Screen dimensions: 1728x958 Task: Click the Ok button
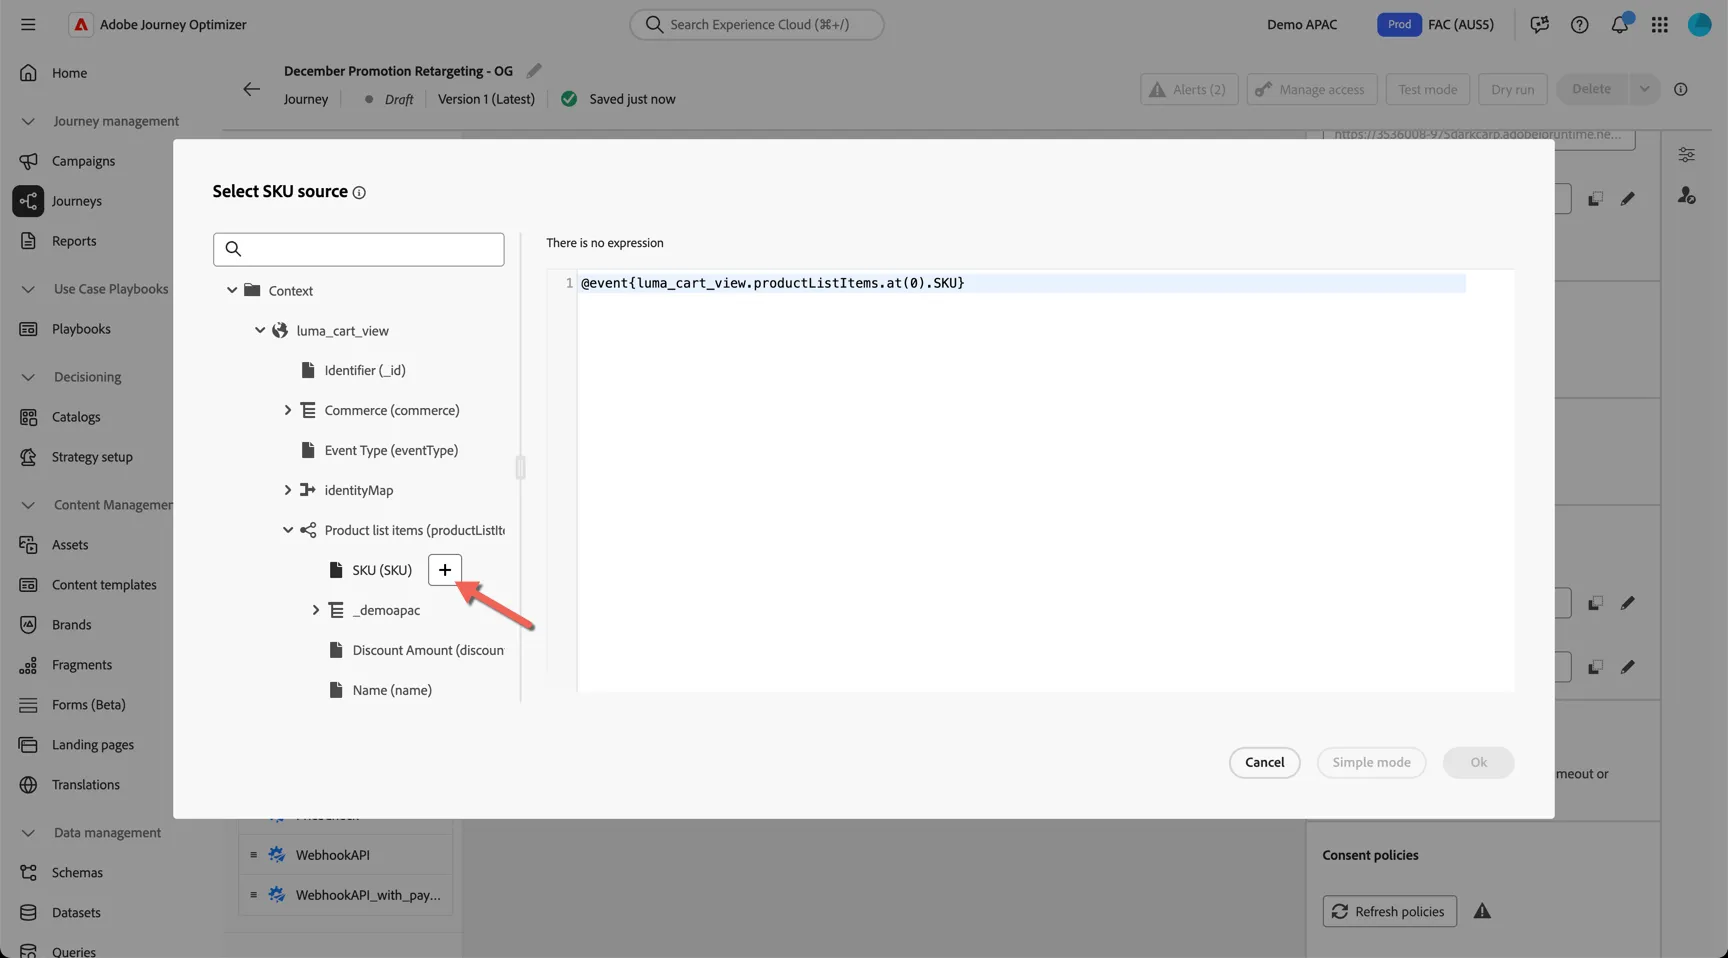point(1478,762)
